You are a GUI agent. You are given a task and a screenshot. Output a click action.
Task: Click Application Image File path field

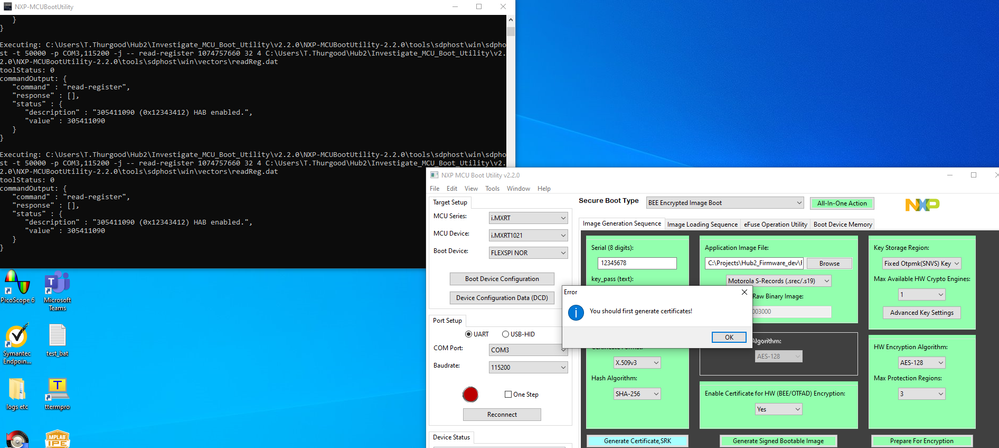point(754,263)
